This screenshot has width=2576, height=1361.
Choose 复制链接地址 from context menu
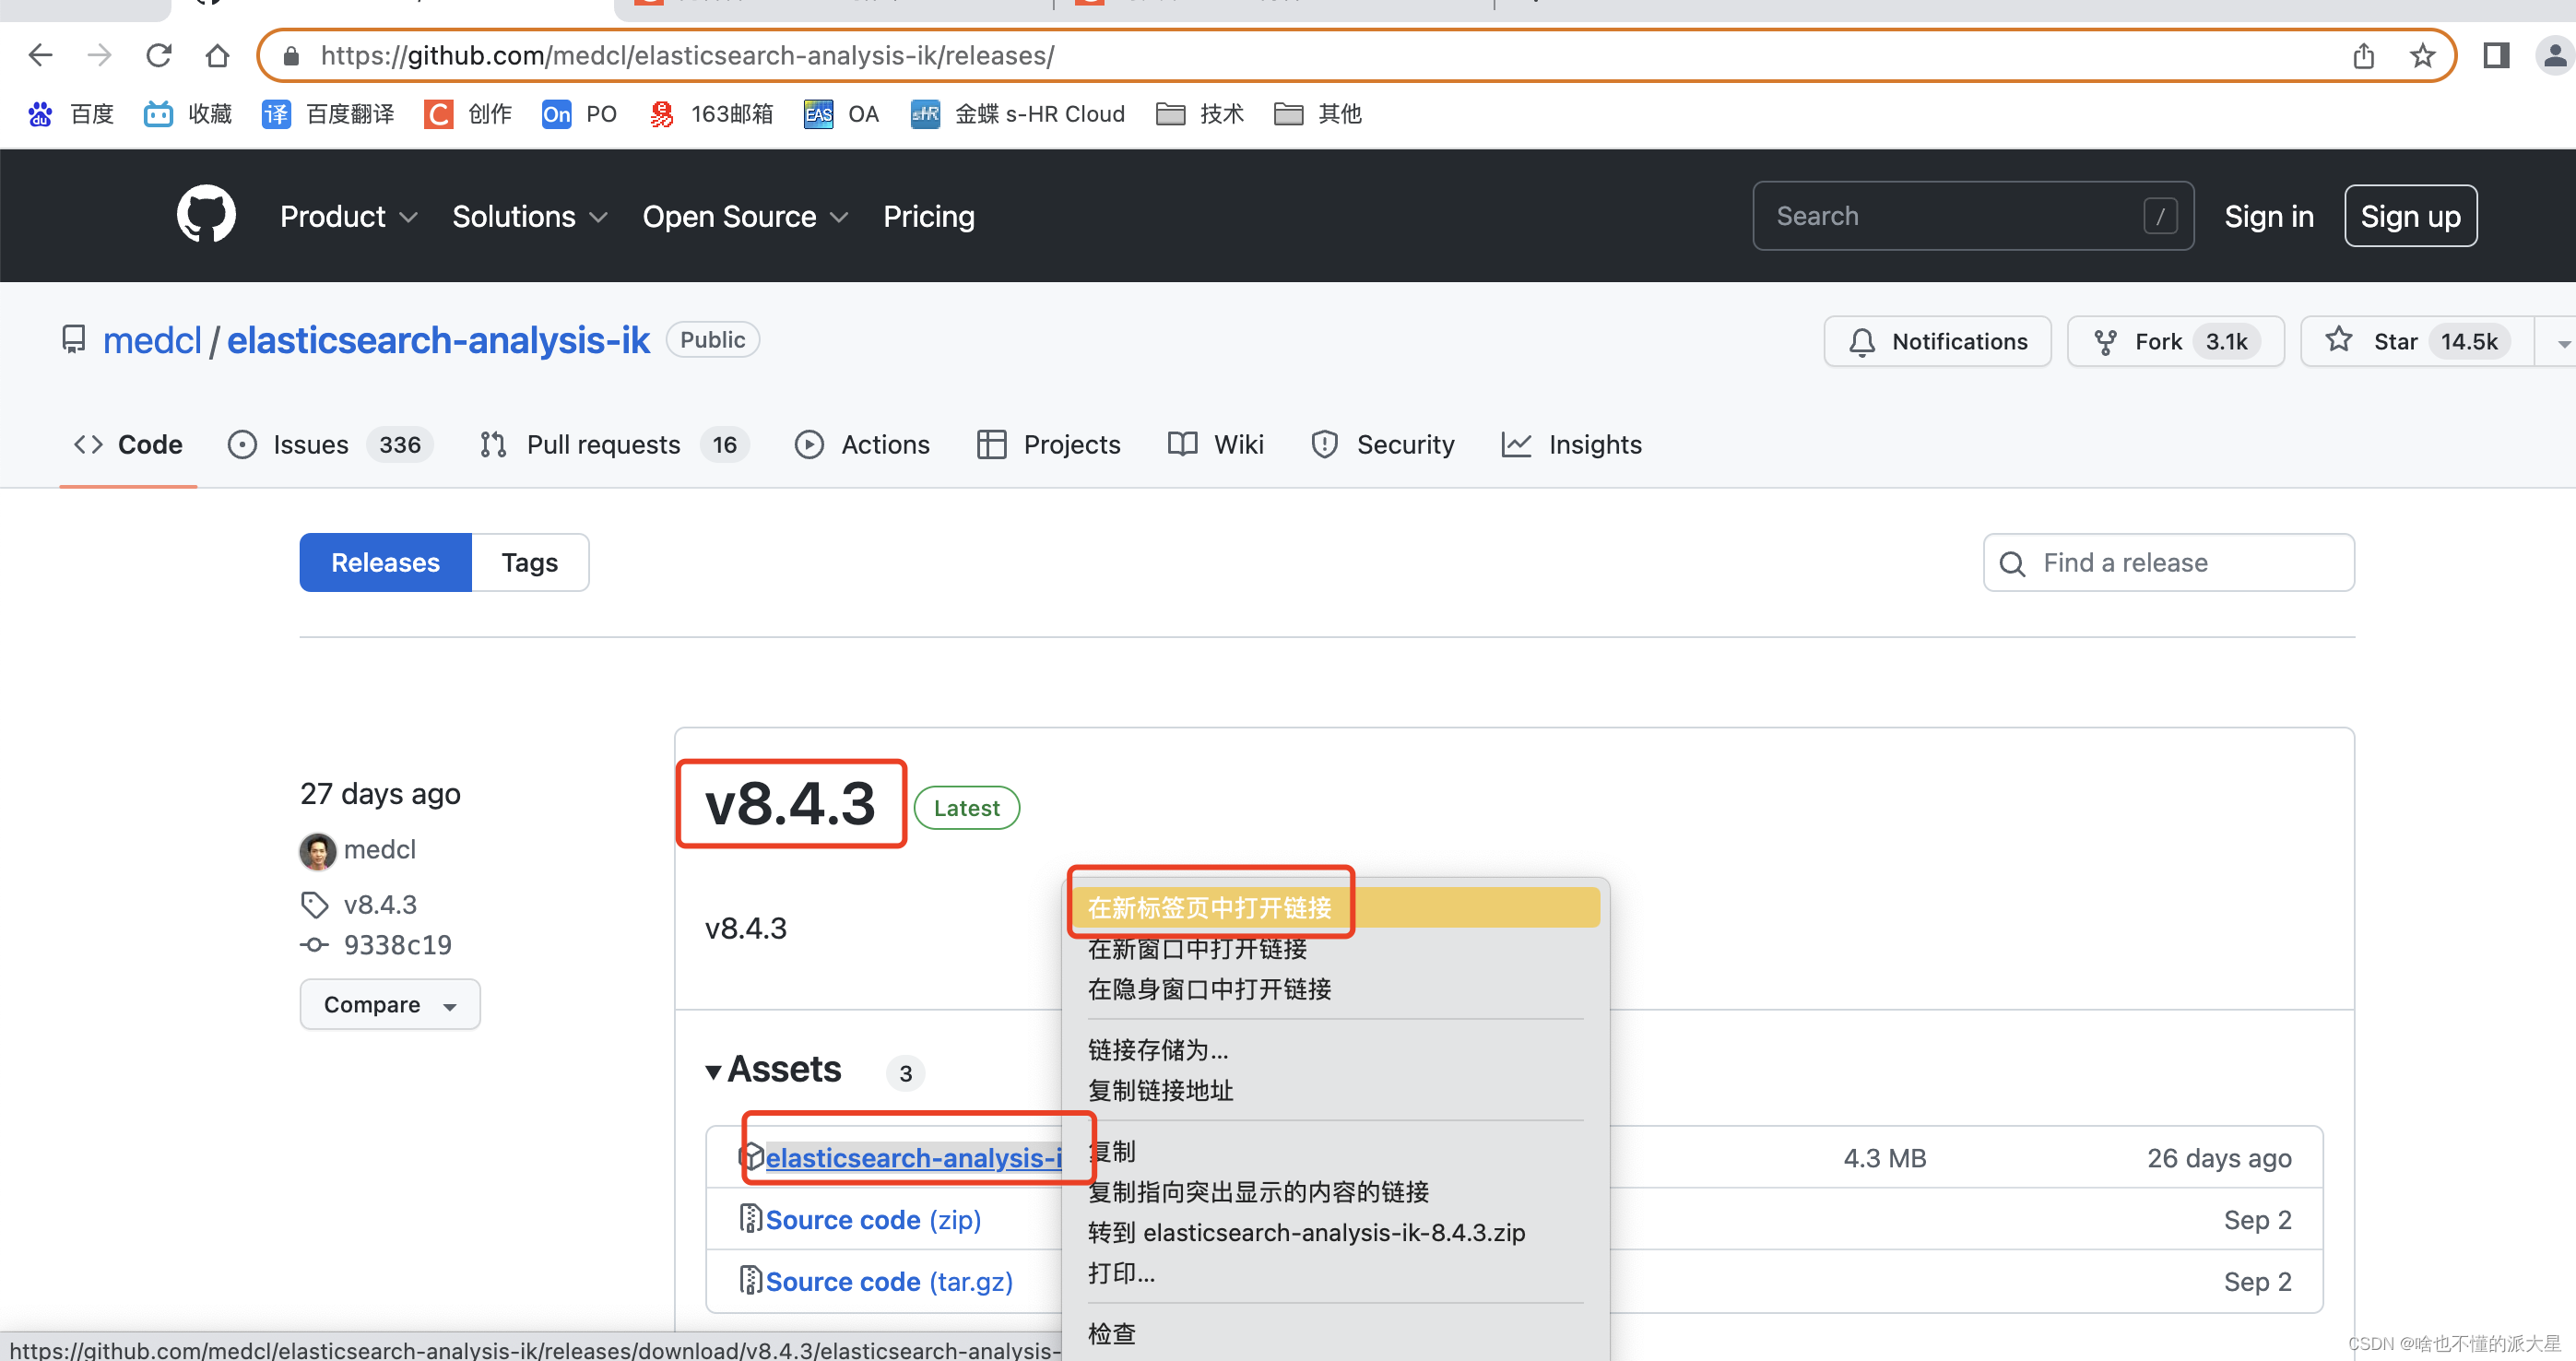[x=1335, y=1090]
